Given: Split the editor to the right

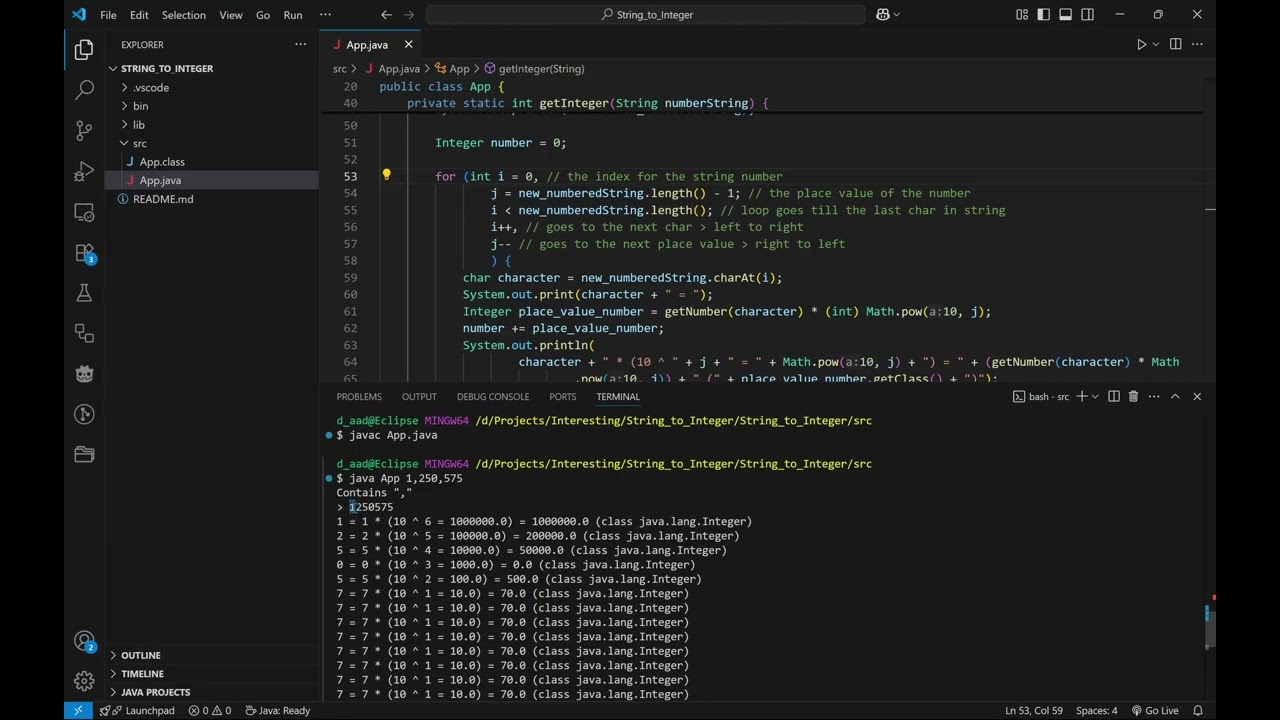Looking at the screenshot, I should point(1175,44).
